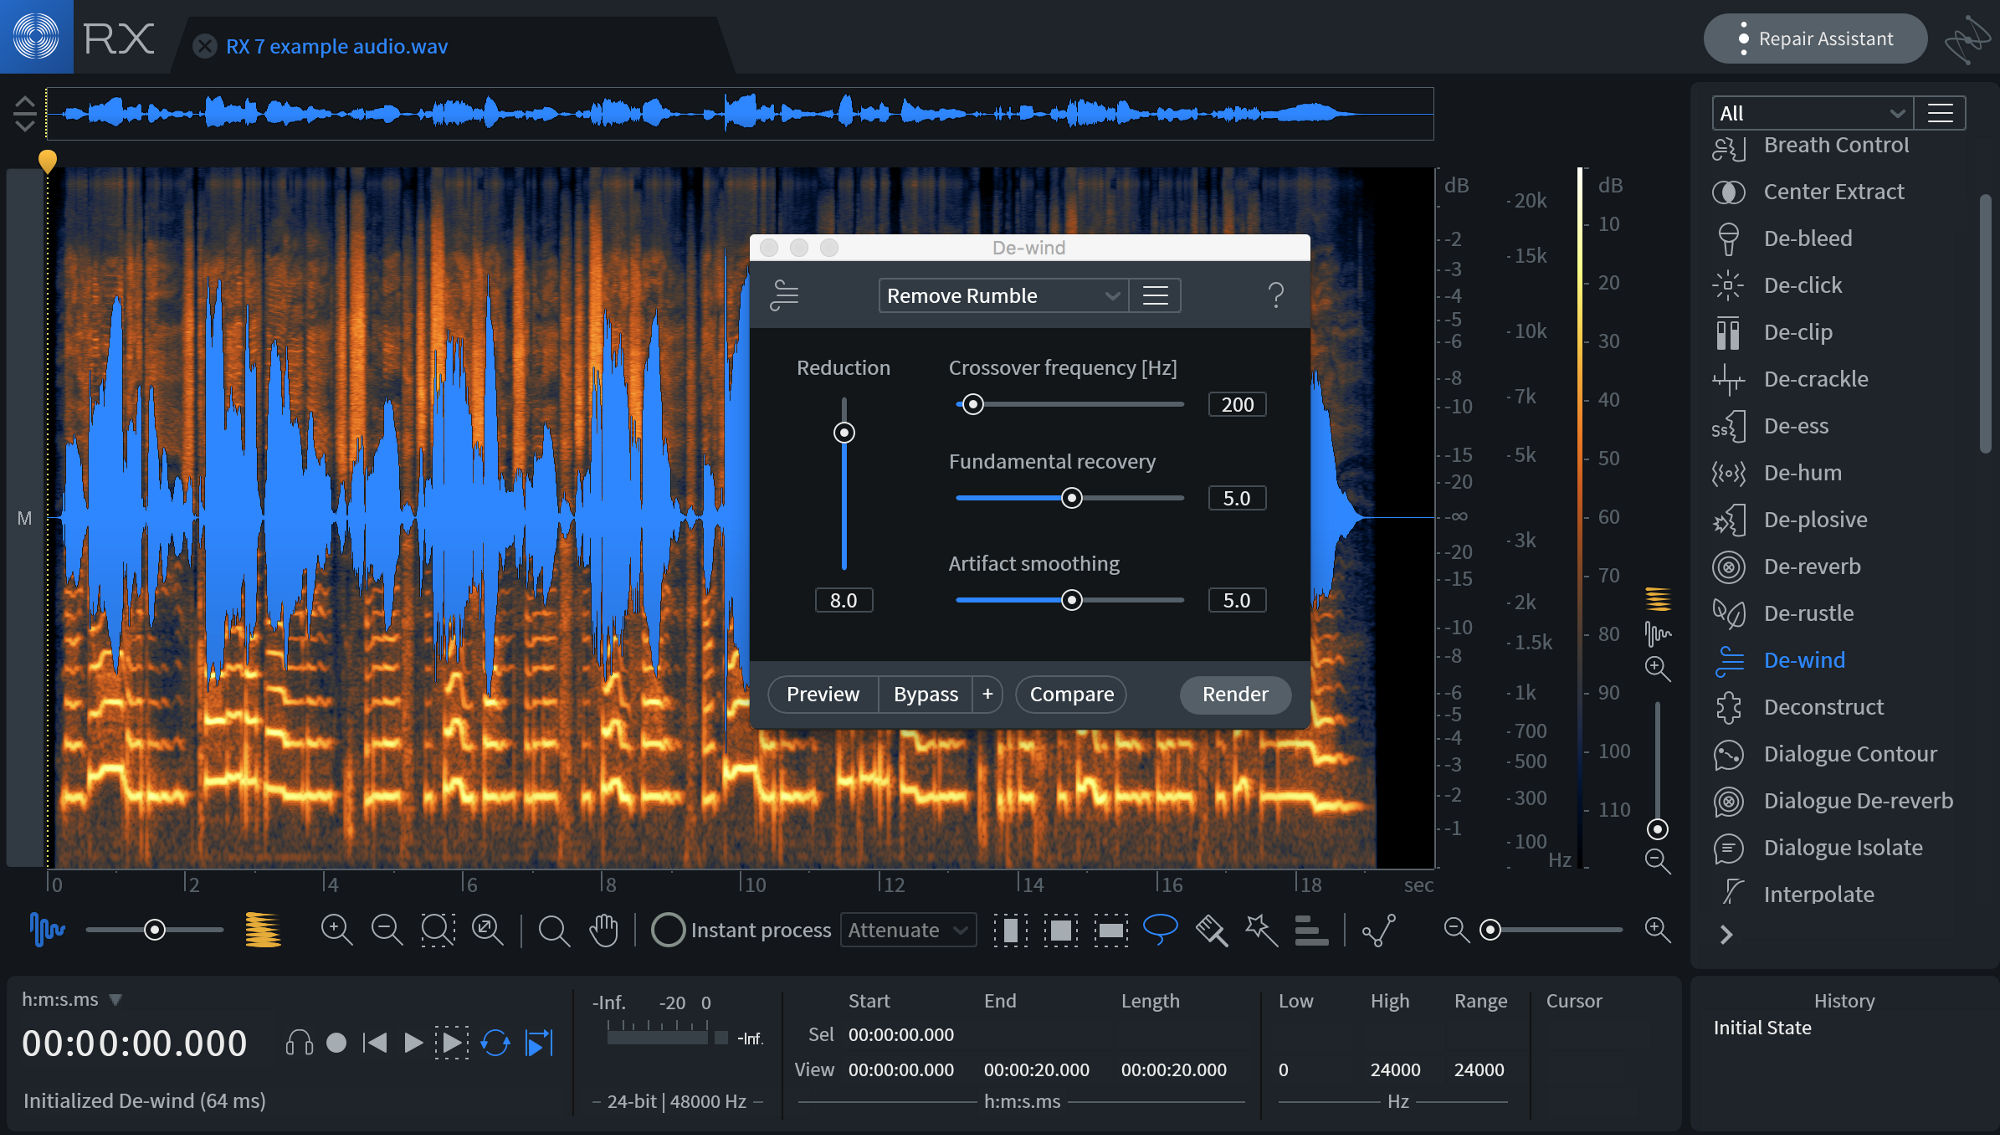Click the grab hand tool
This screenshot has height=1135, width=2000.
603,930
